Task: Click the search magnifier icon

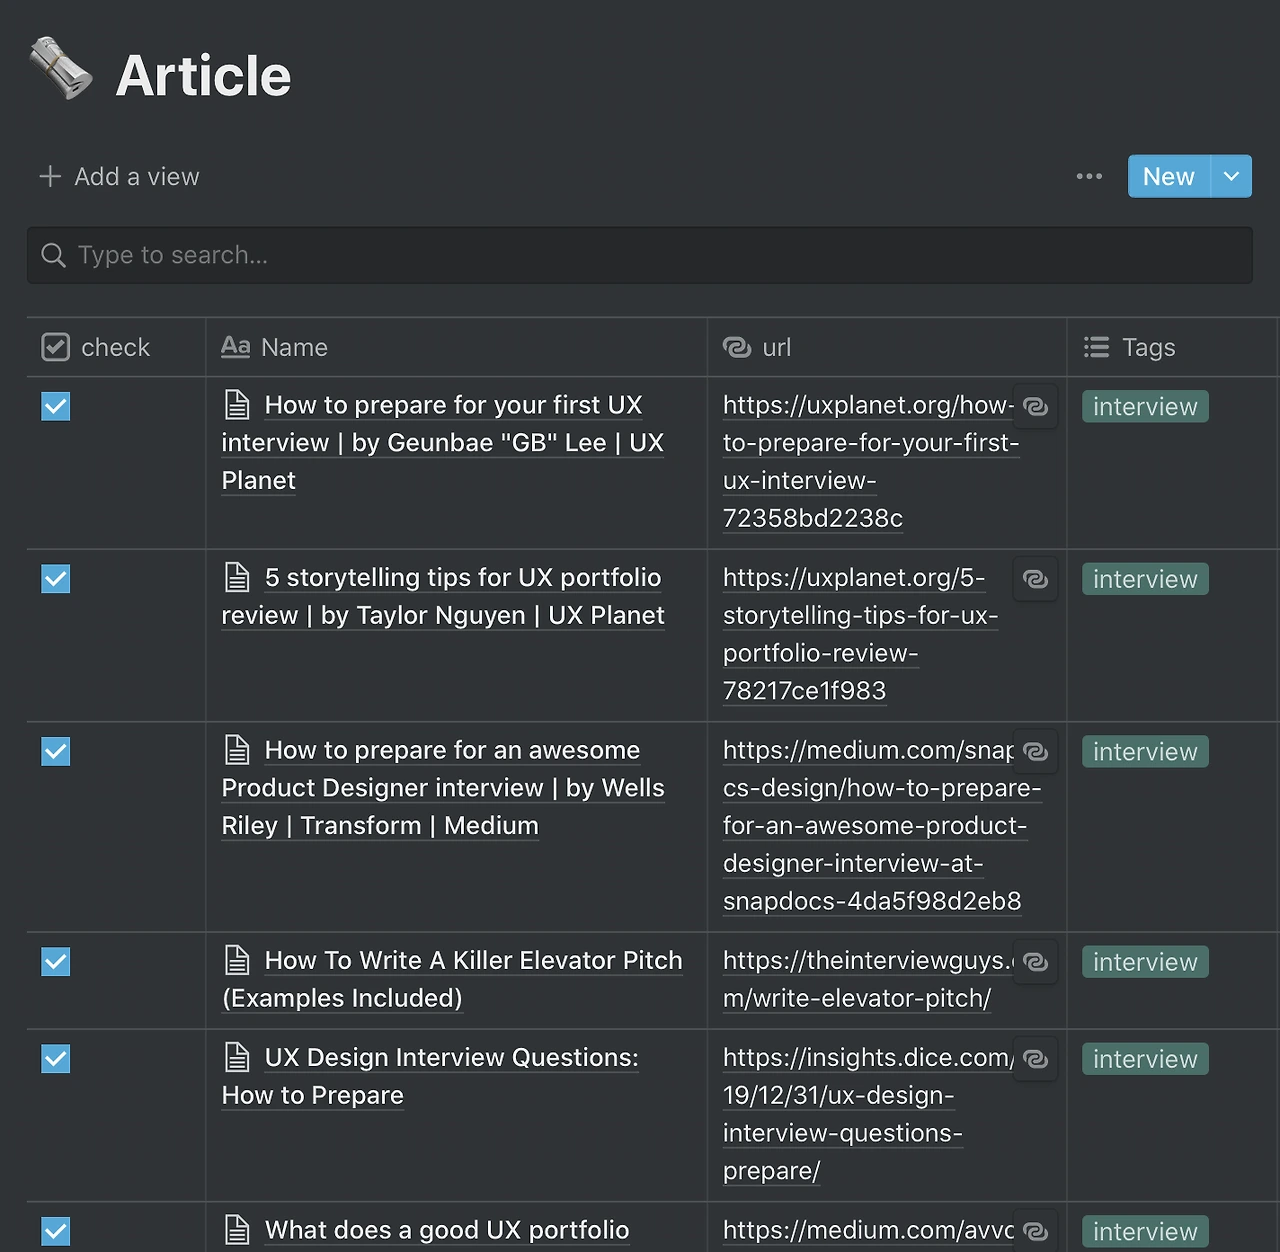Action: [x=53, y=256]
